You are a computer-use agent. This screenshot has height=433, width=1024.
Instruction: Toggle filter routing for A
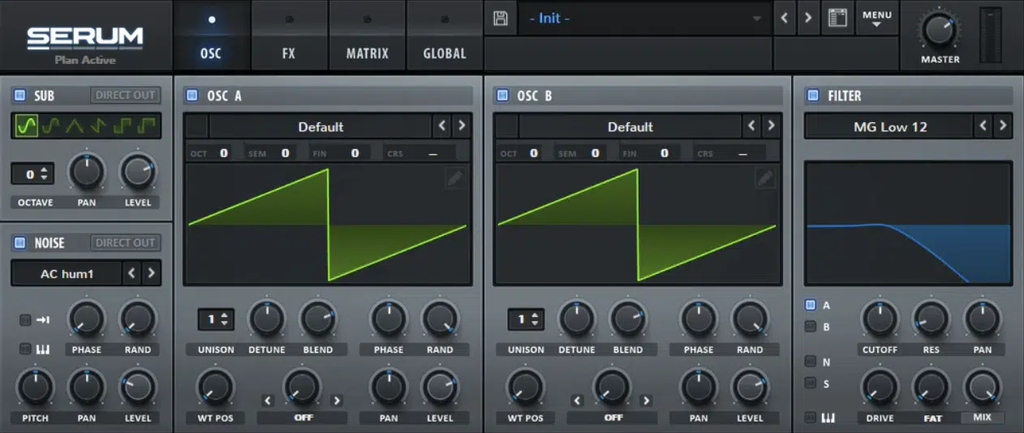810,304
